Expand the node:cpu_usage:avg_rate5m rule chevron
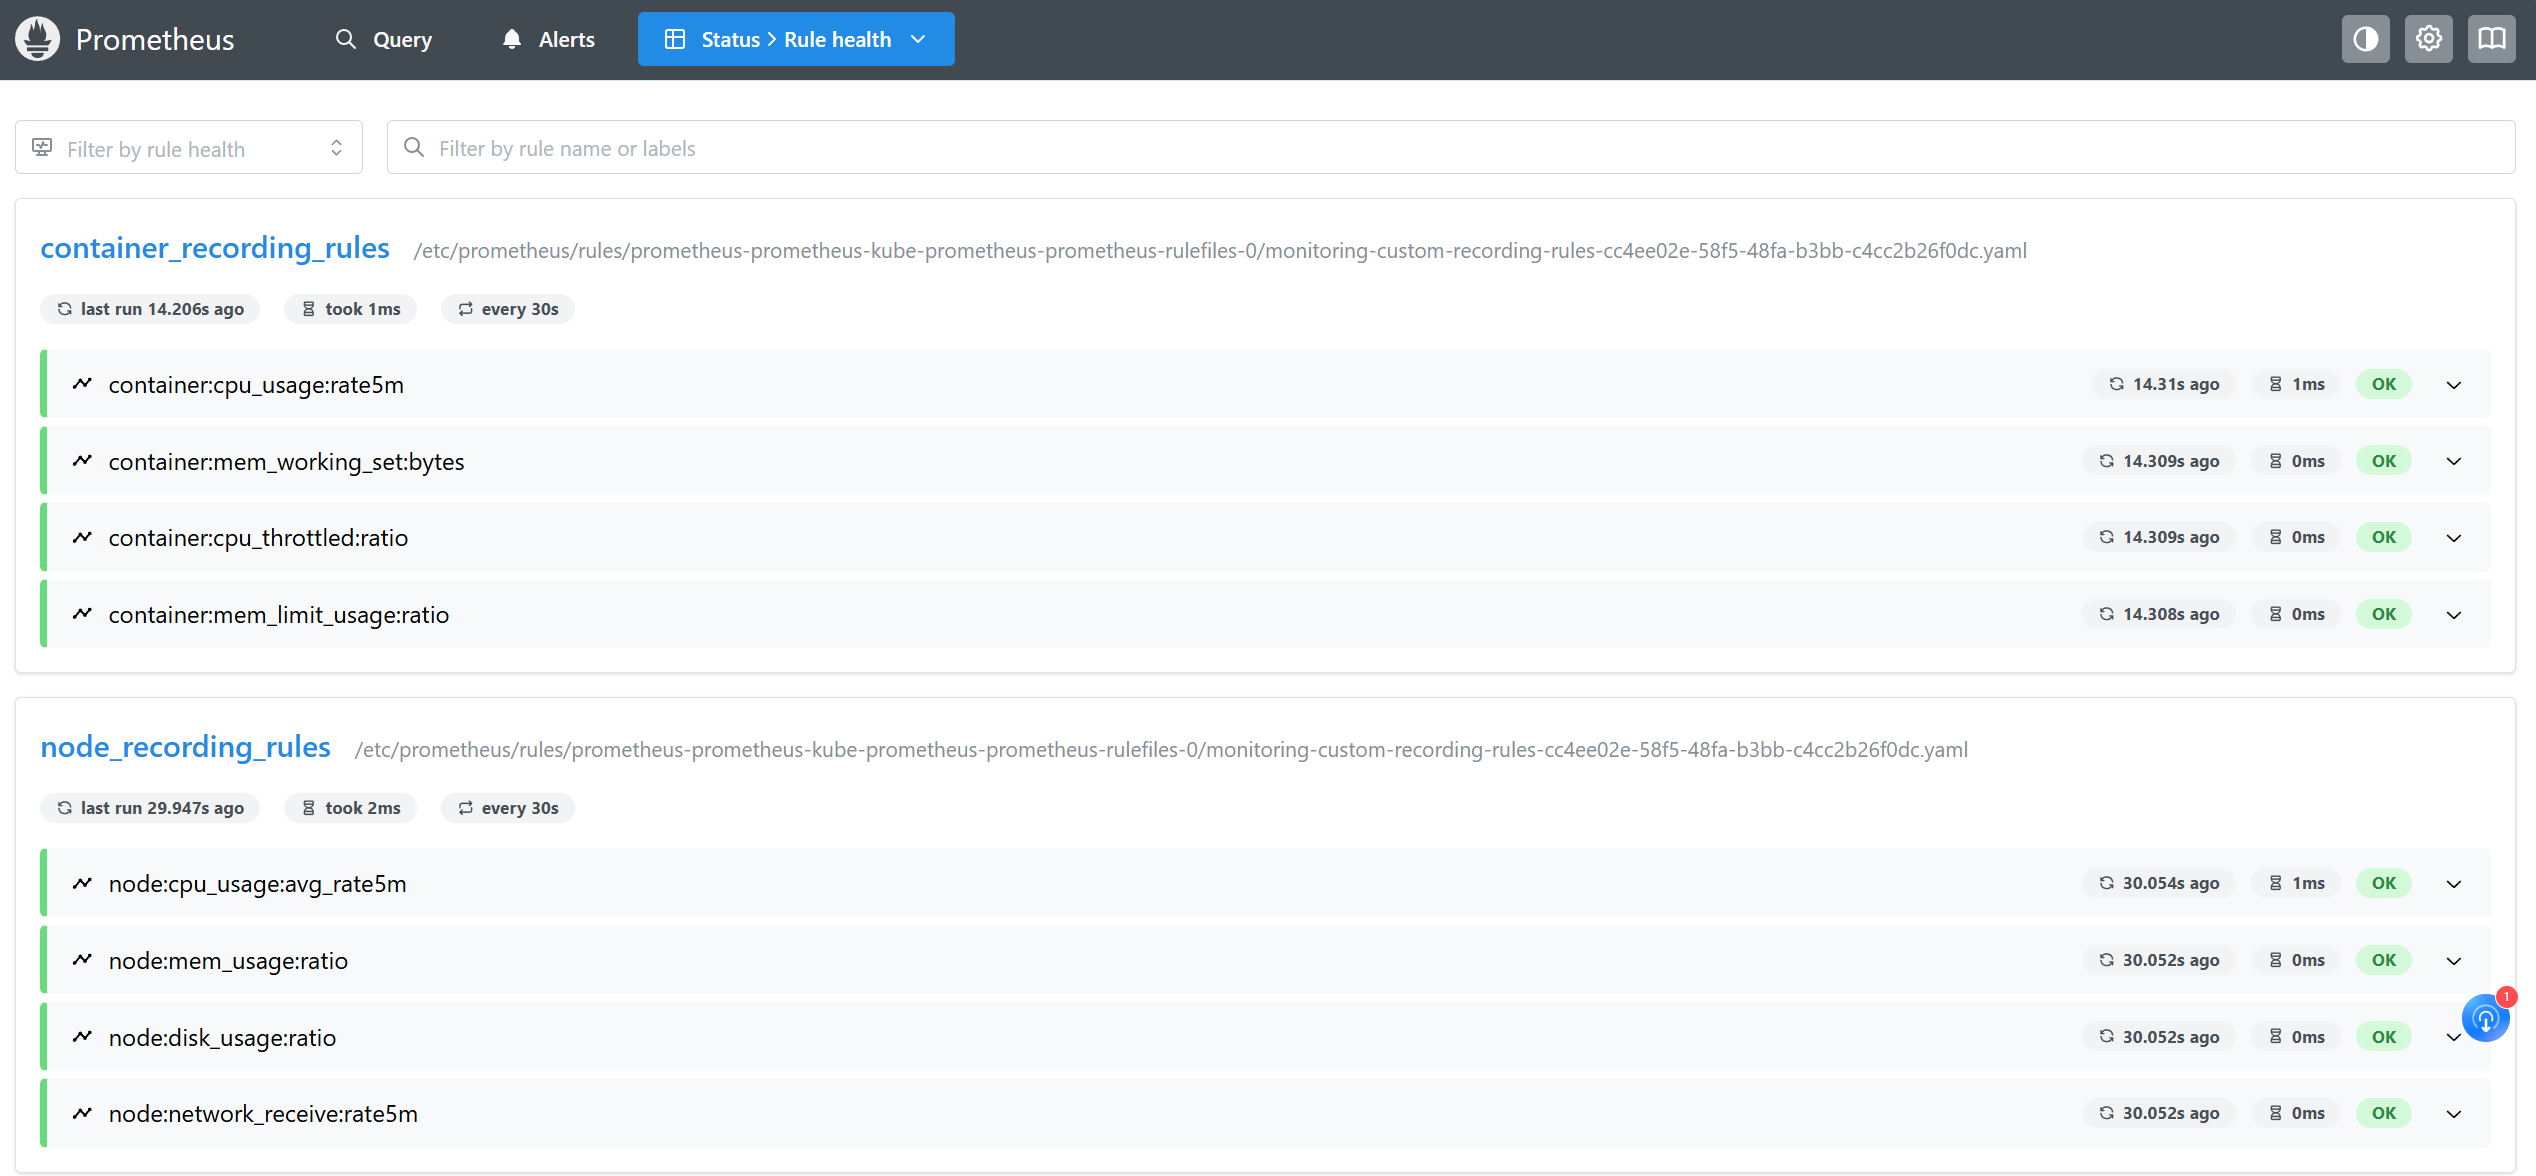This screenshot has width=2536, height=1176. [x=2454, y=884]
